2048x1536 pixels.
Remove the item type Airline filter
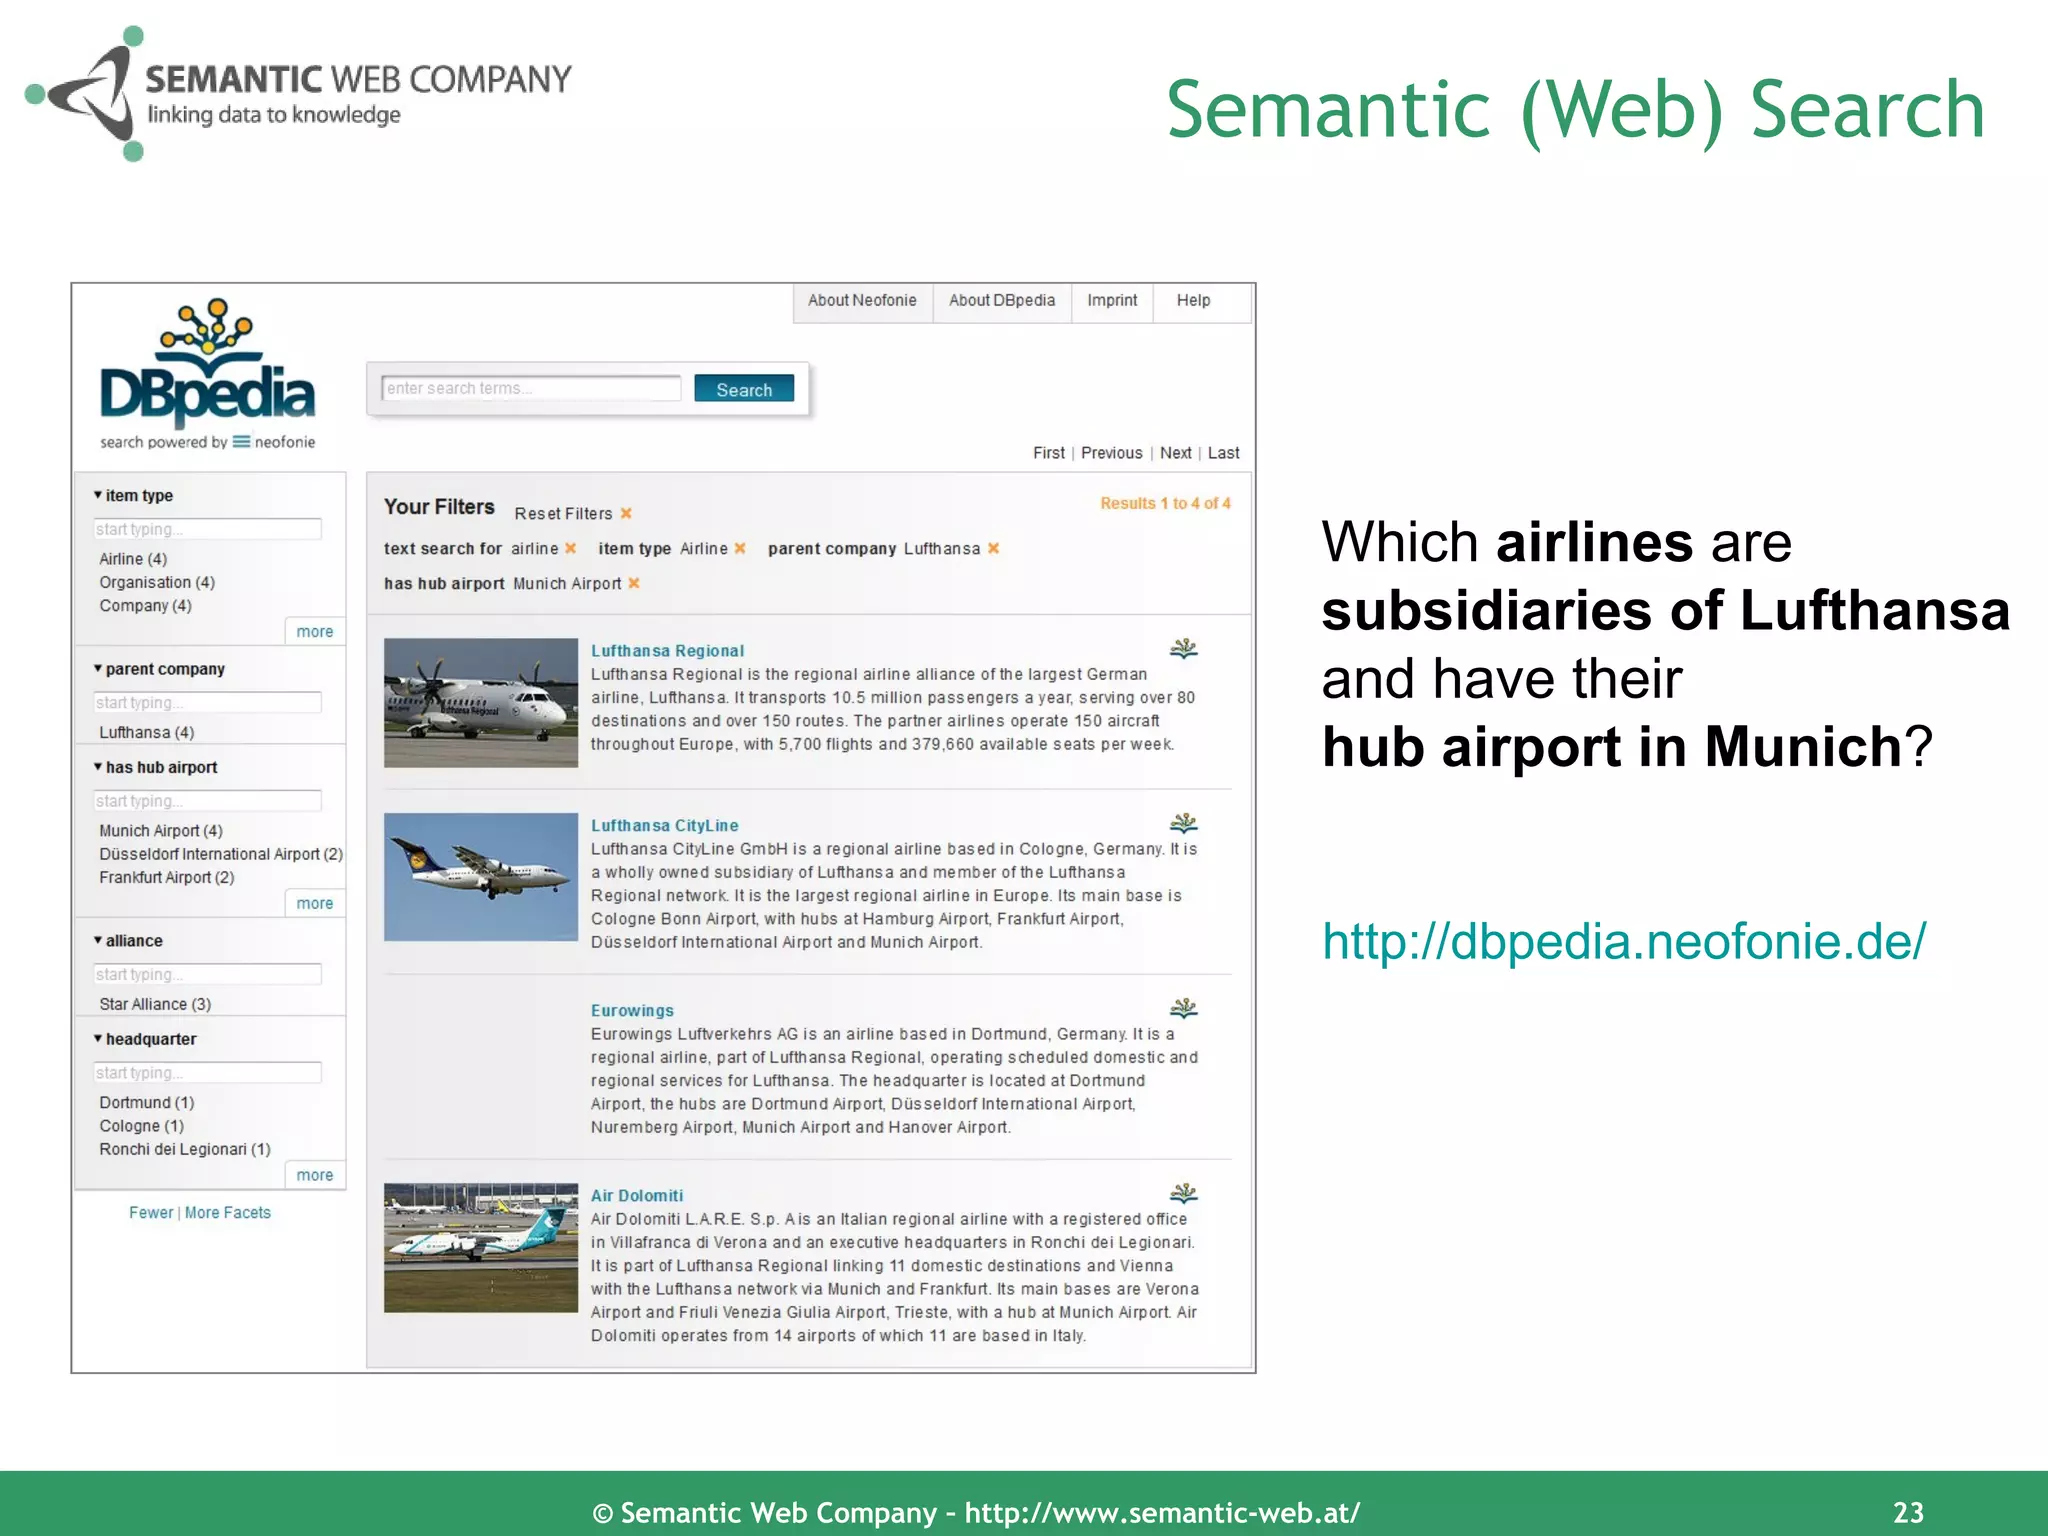pyautogui.click(x=740, y=548)
